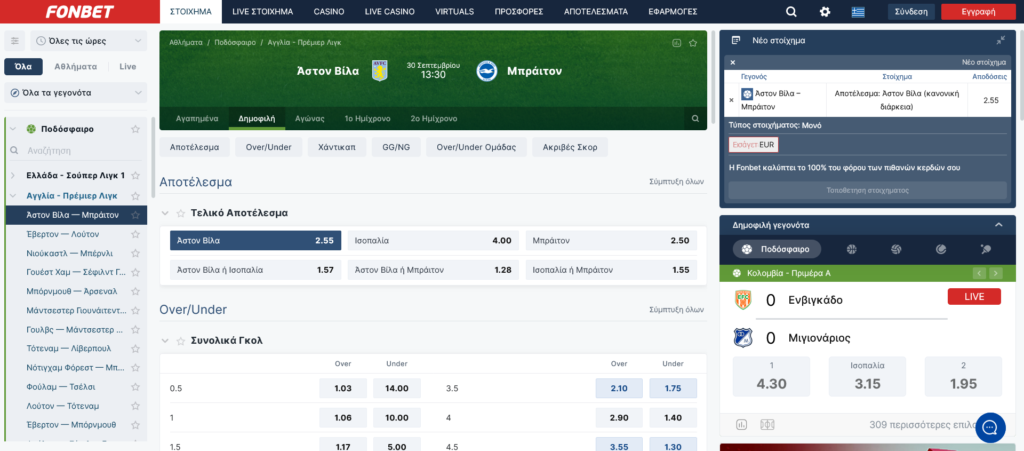The width and height of the screenshot is (1024, 451).
Task: Collapse the Συνολικά Γκολ market chevron
Action: [165, 341]
